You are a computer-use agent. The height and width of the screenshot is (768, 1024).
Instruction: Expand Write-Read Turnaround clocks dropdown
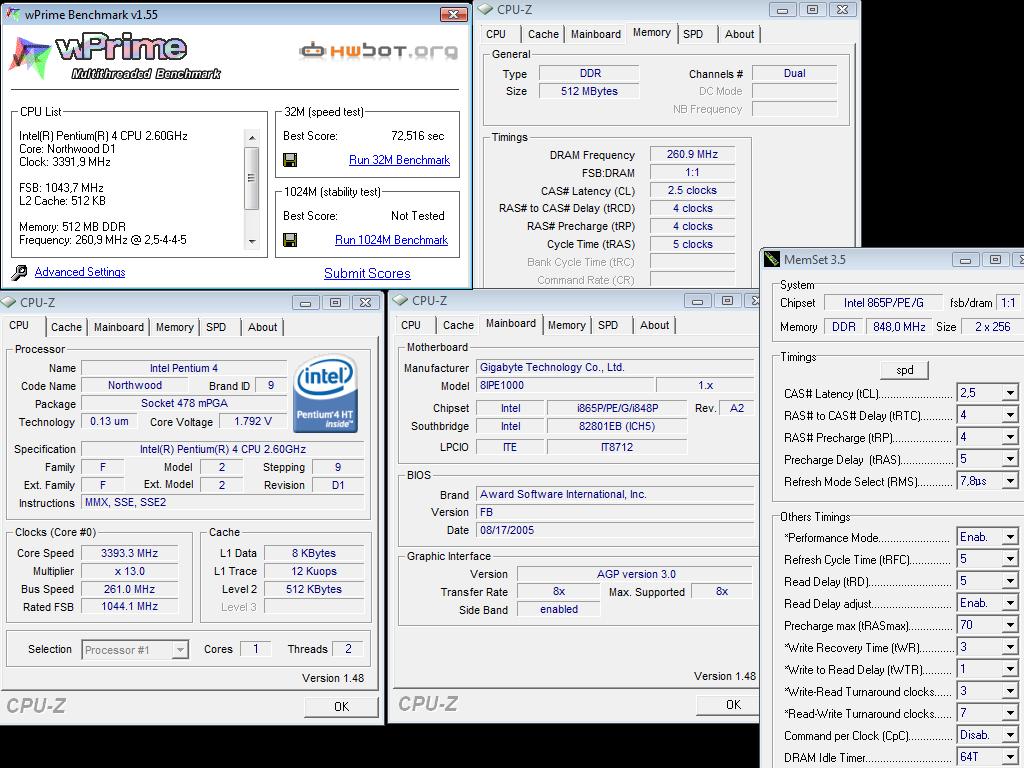pos(1010,692)
